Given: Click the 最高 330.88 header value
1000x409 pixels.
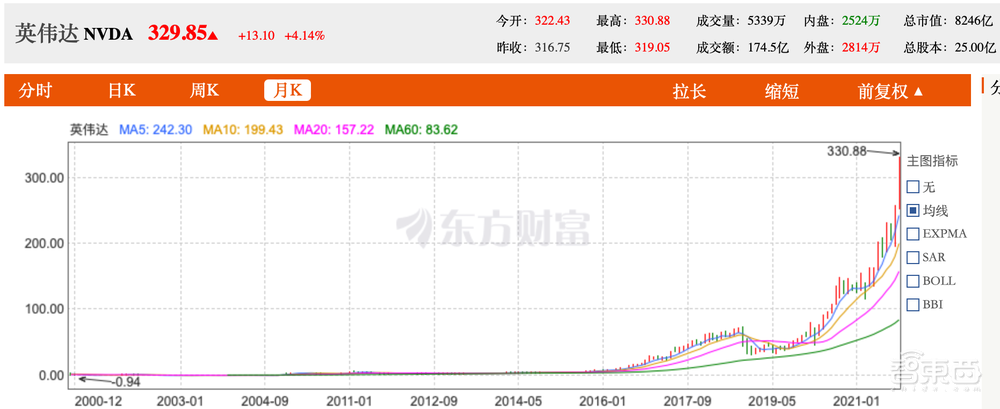Looking at the screenshot, I should pyautogui.click(x=633, y=20).
